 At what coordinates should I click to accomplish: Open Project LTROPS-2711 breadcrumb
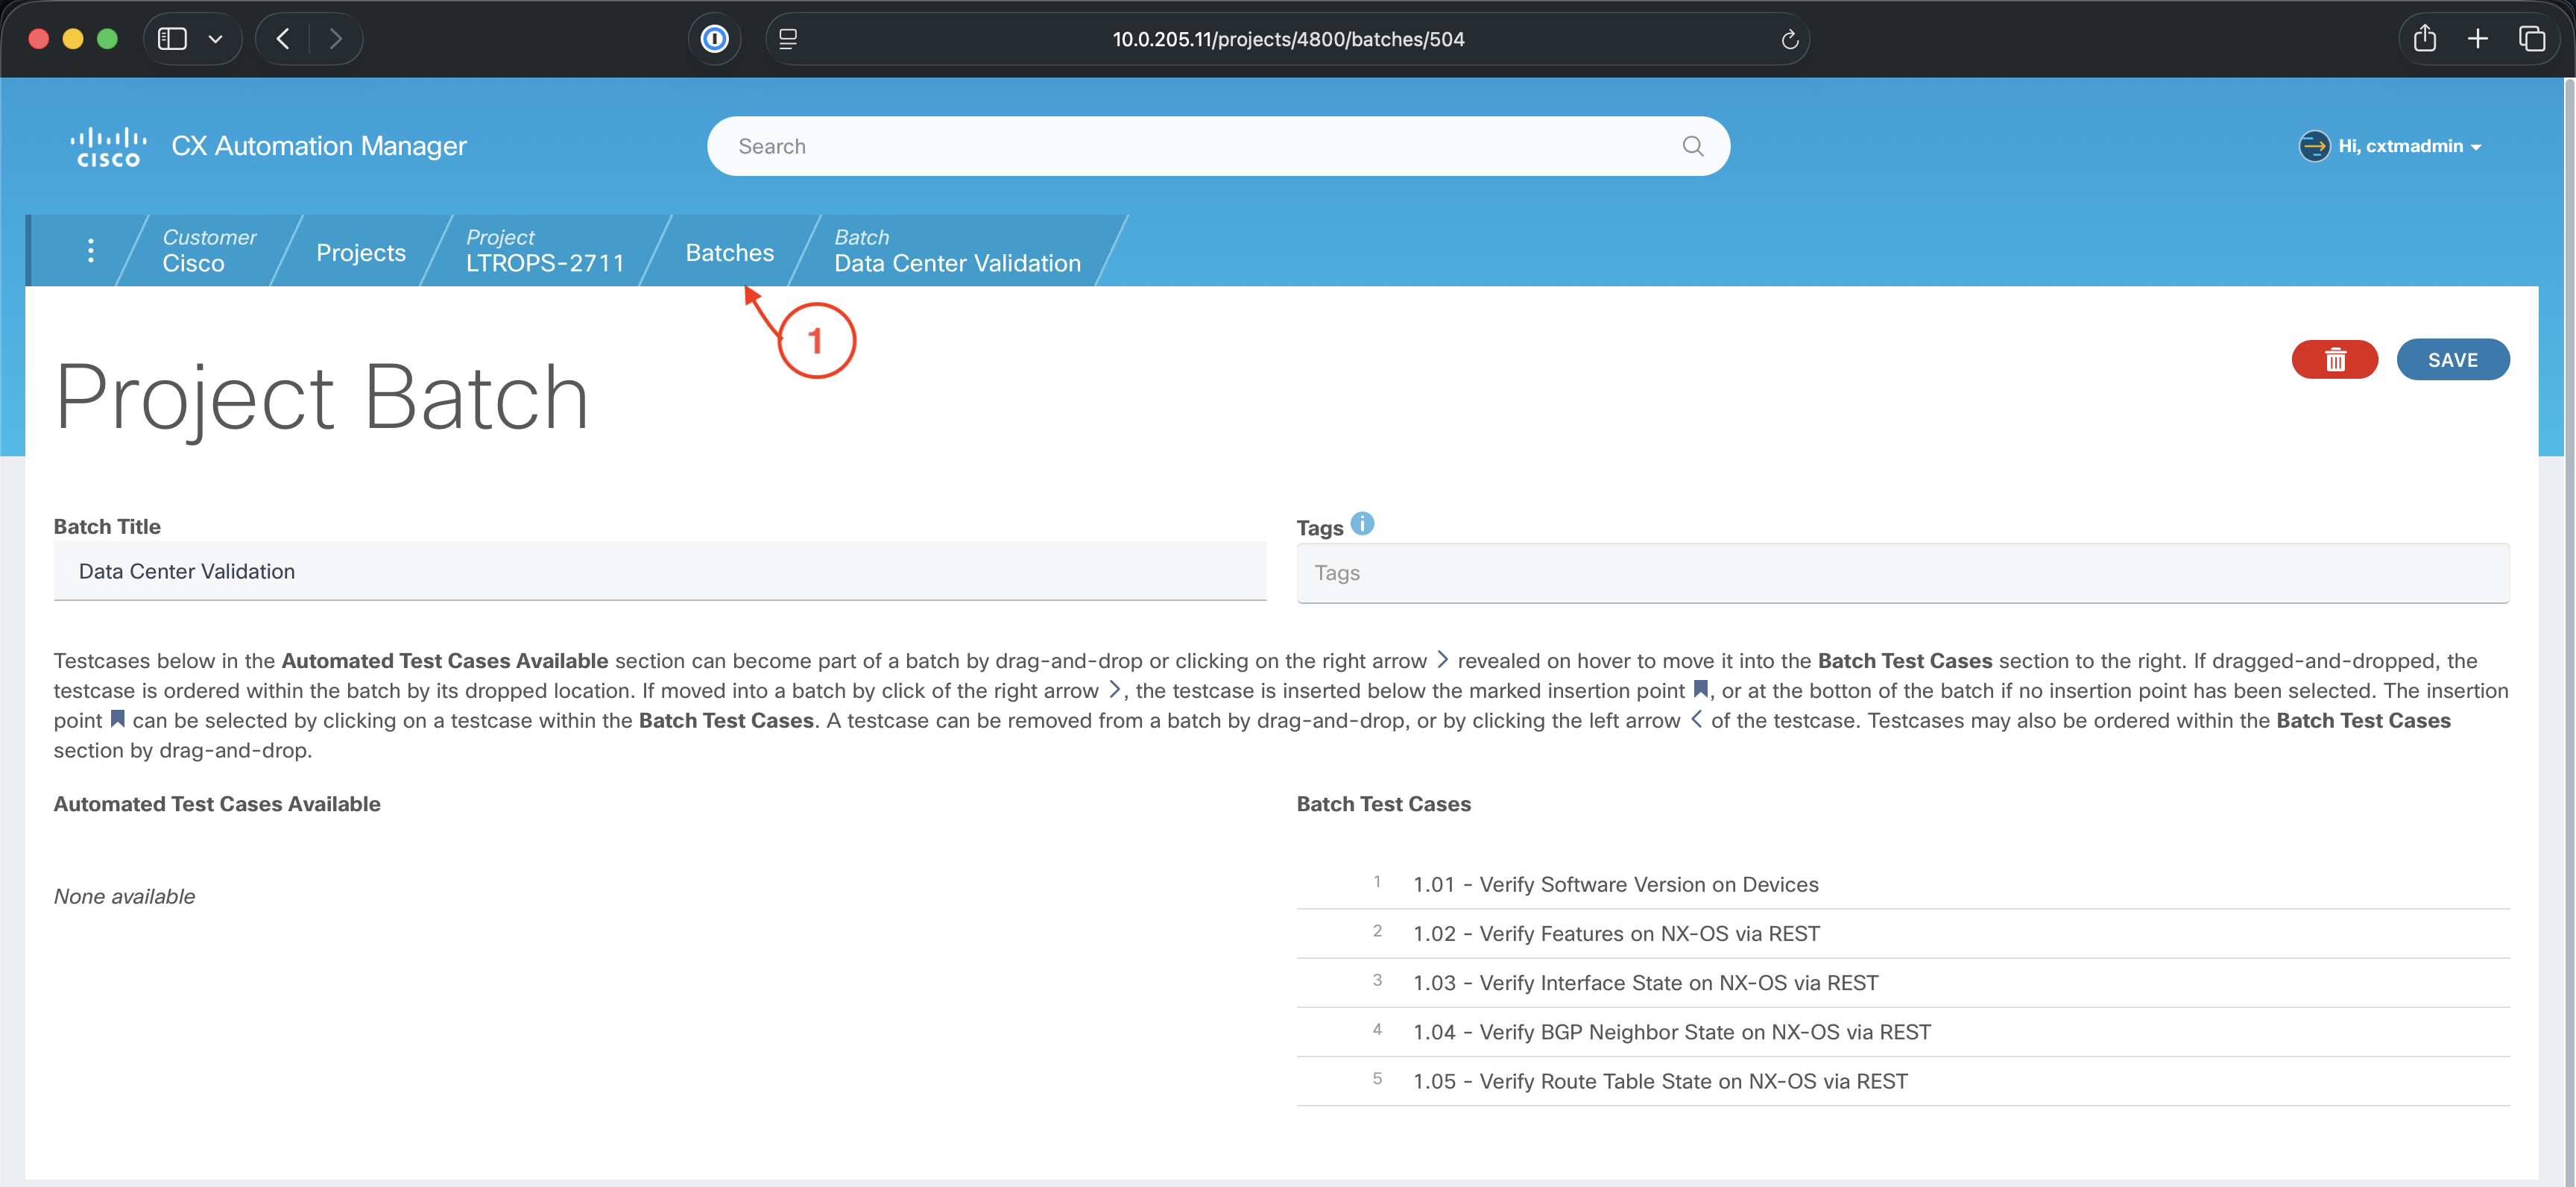[x=544, y=251]
